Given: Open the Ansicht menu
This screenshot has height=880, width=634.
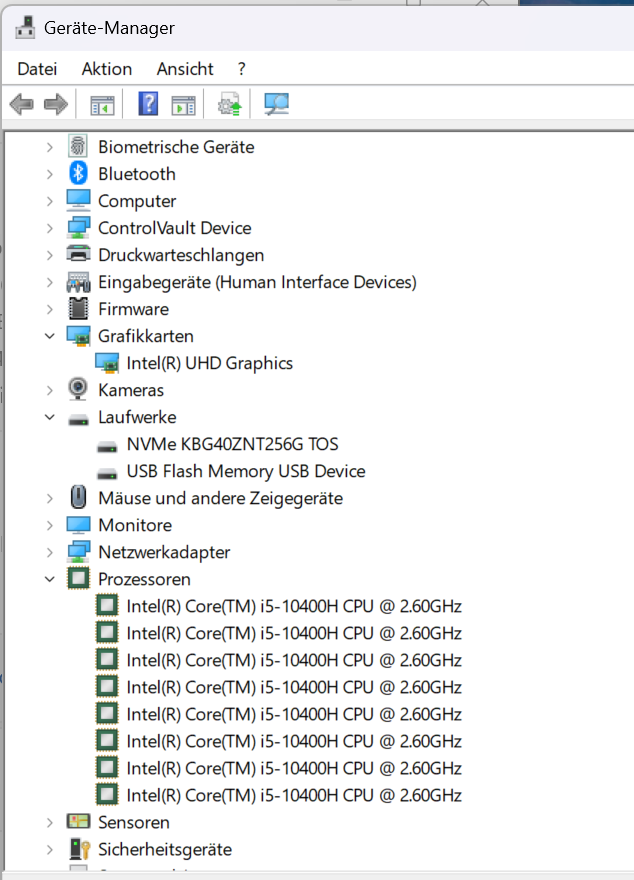Looking at the screenshot, I should [x=185, y=69].
